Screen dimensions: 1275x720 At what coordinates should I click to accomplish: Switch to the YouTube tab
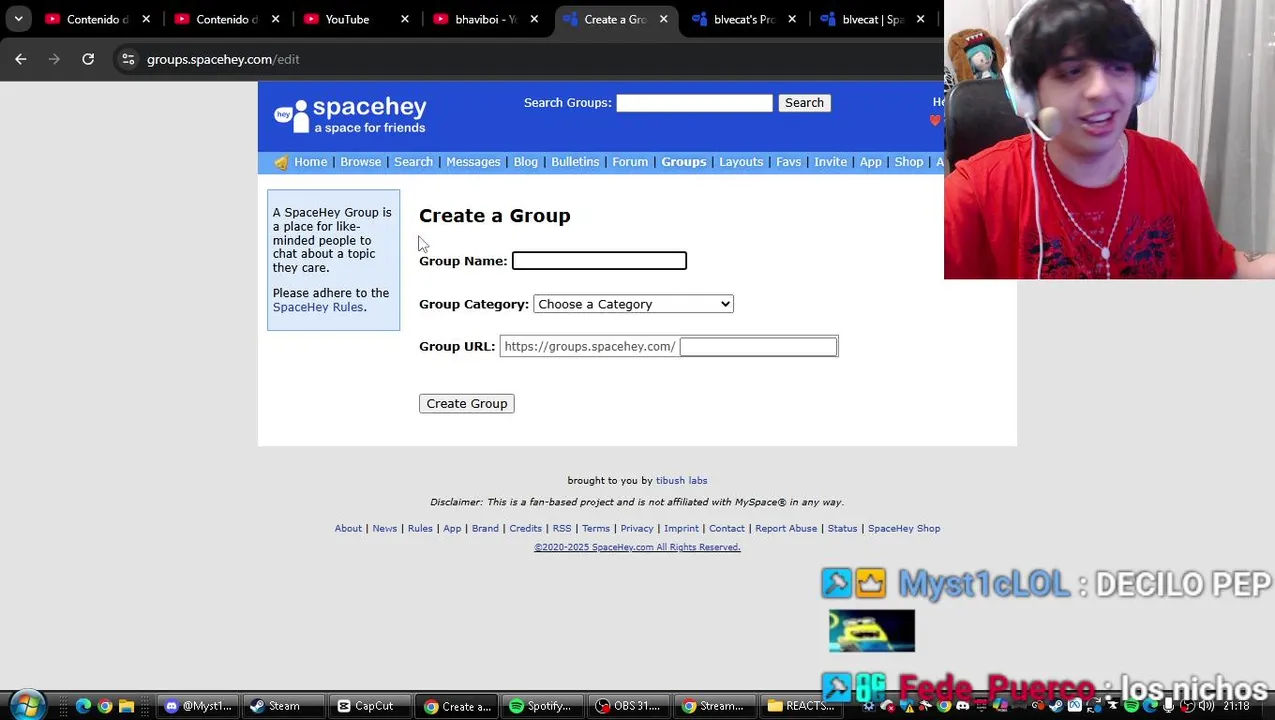(x=347, y=19)
